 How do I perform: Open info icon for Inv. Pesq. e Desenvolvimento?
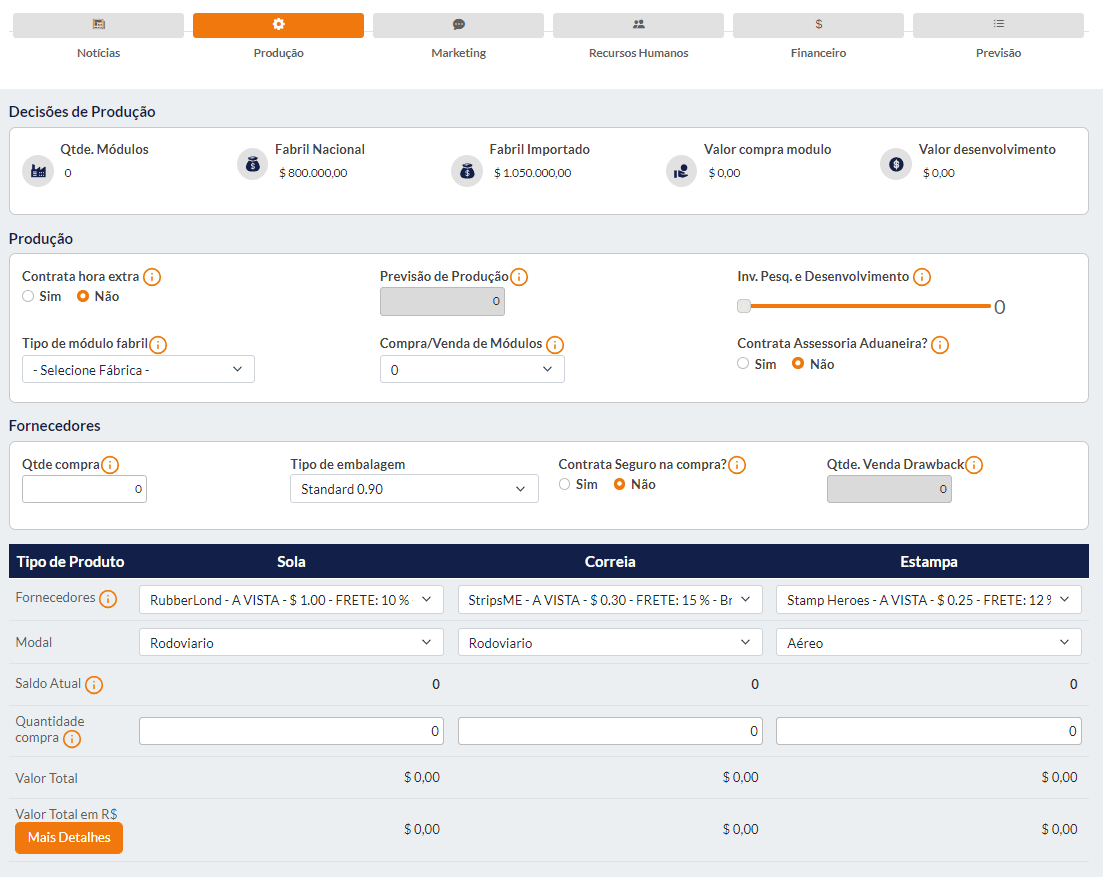point(922,277)
